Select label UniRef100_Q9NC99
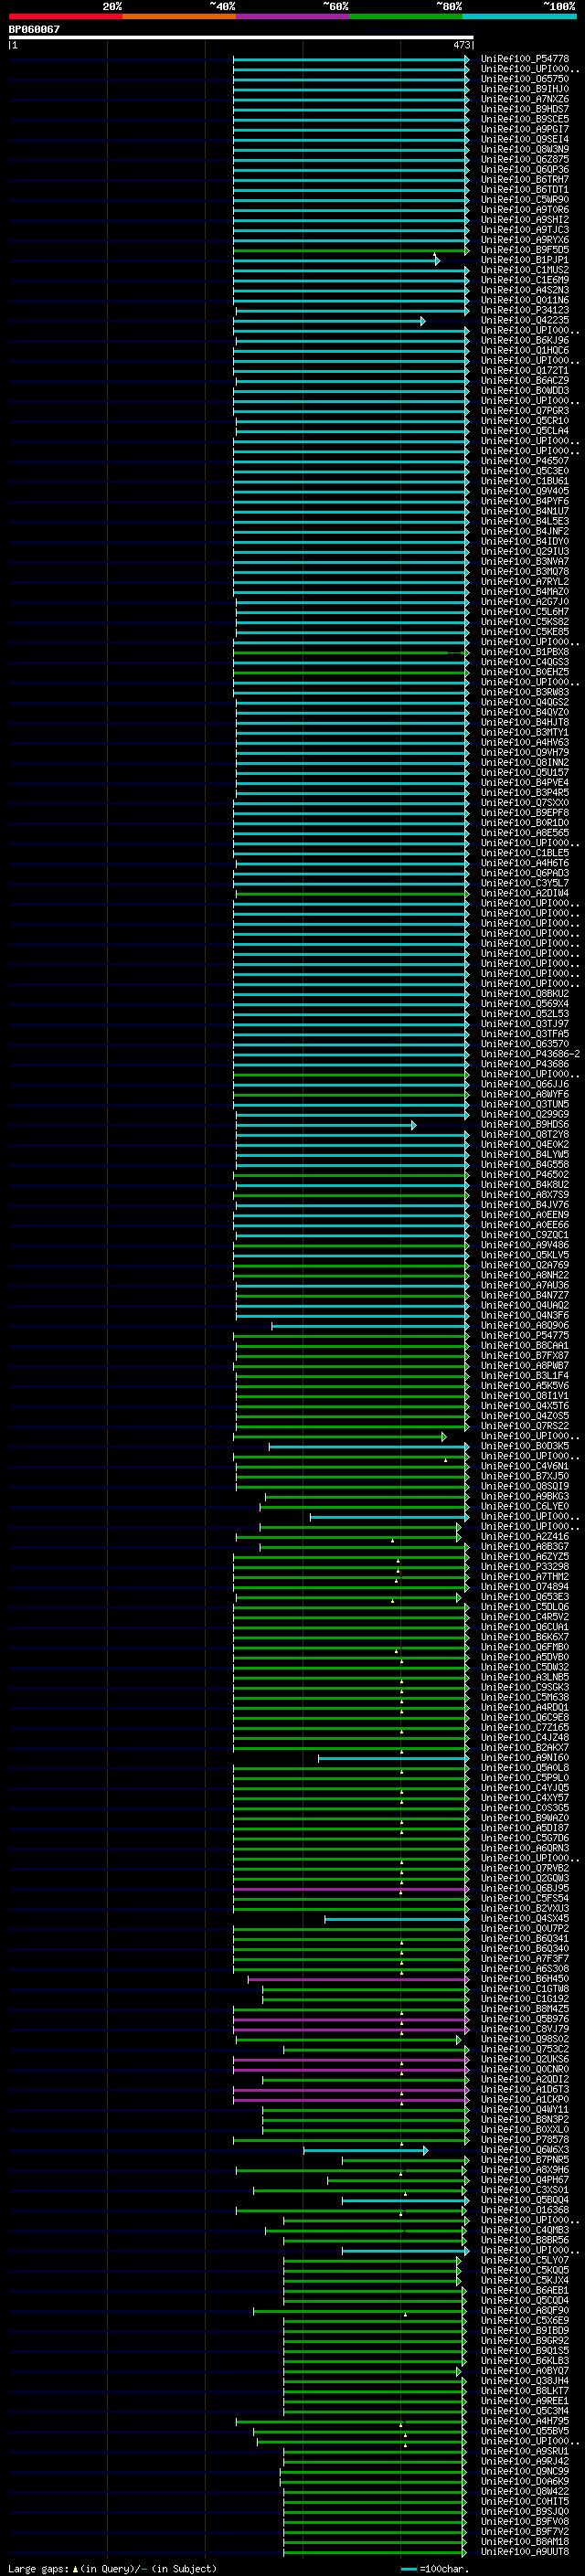The image size is (585, 2576). pos(525,2471)
